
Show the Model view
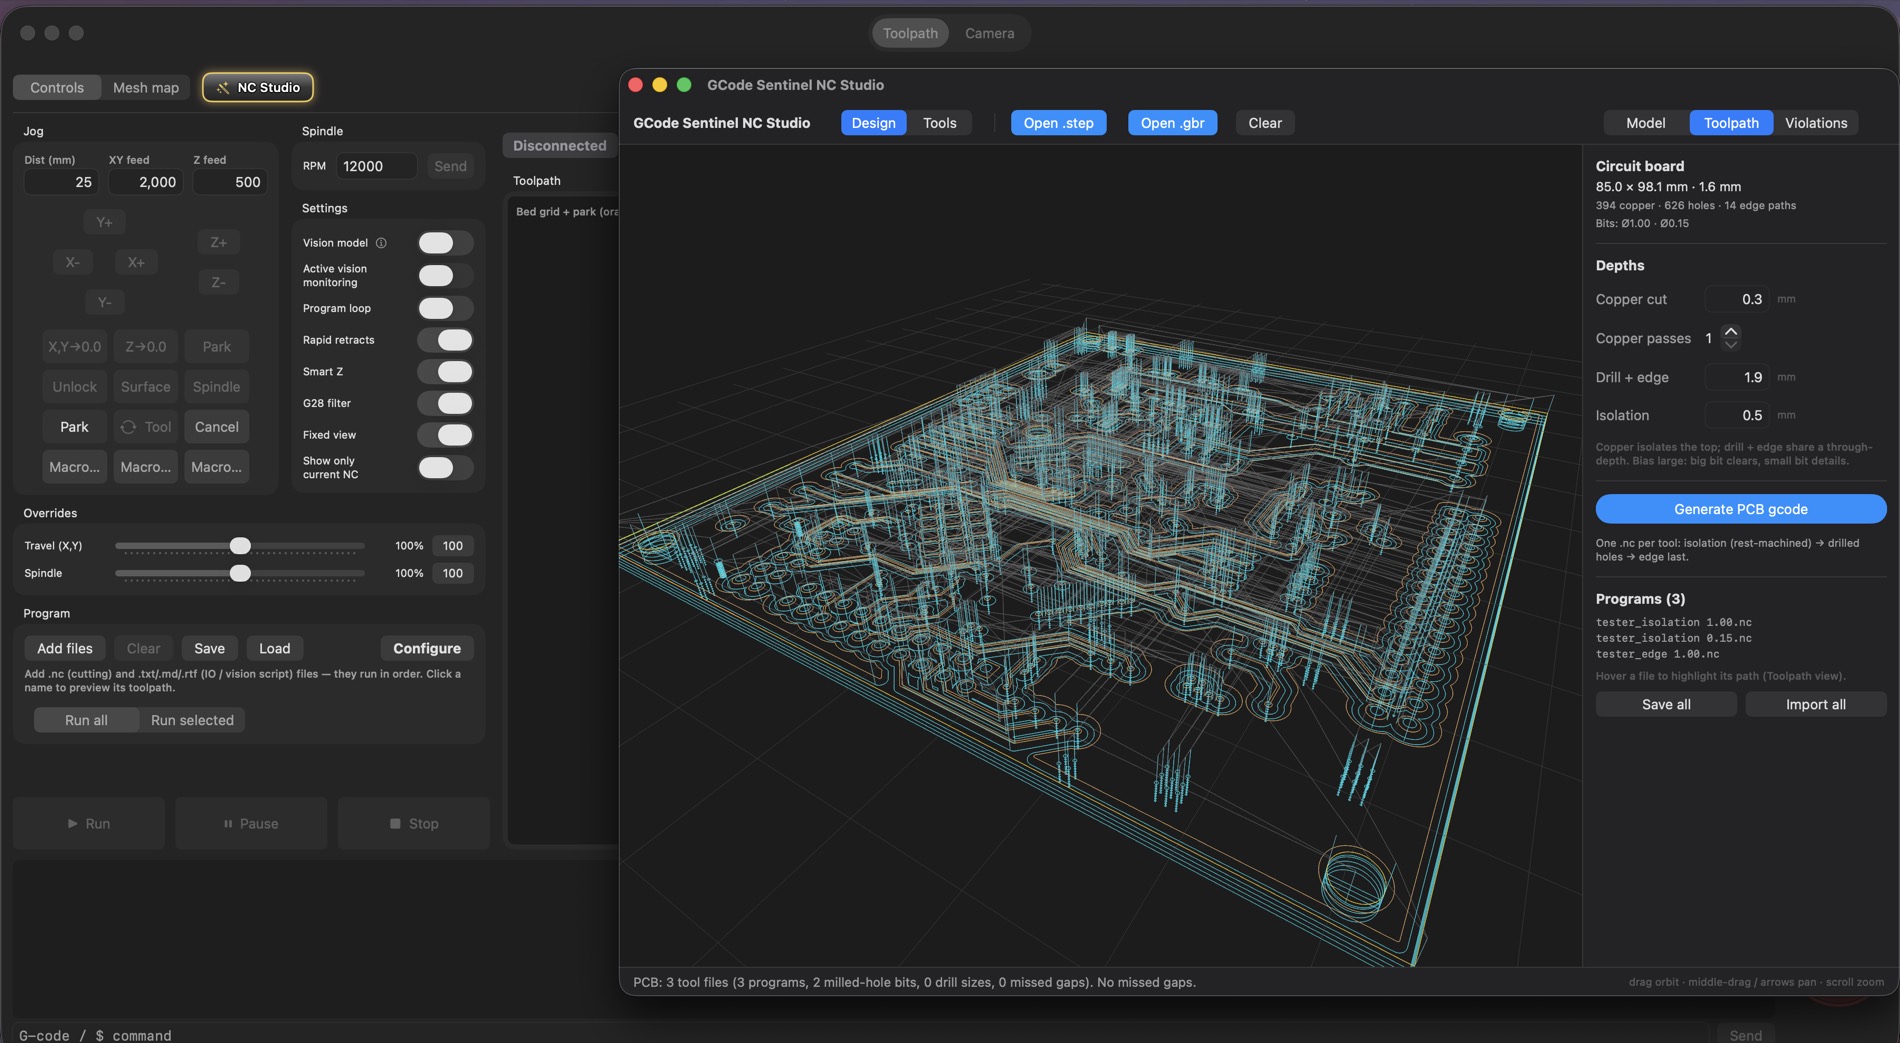tap(1645, 123)
